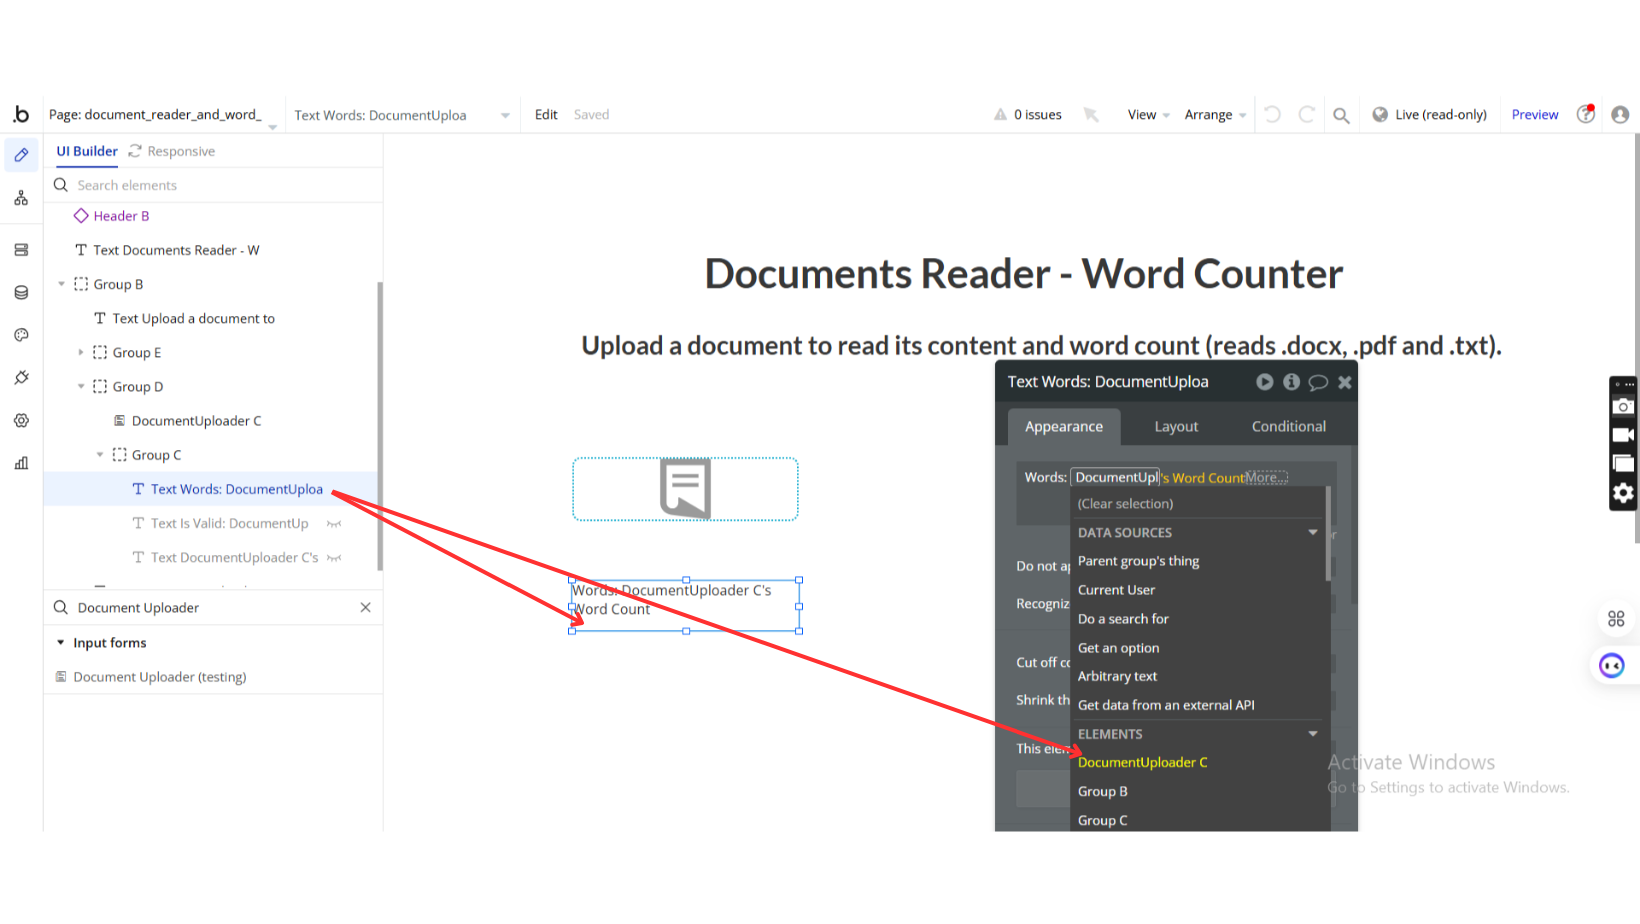The width and height of the screenshot is (1640, 924).
Task: Expand the Group E tree node
Action: click(81, 352)
